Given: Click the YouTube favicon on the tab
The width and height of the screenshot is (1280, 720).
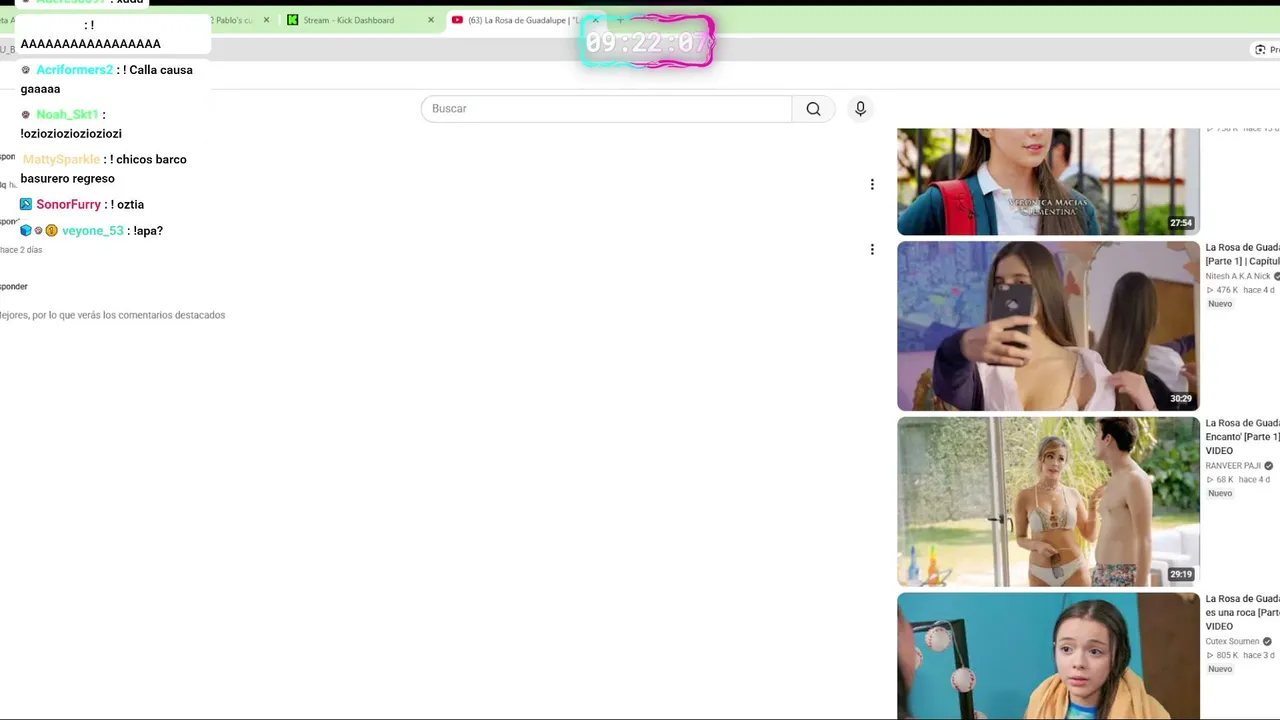Looking at the screenshot, I should click(457, 20).
